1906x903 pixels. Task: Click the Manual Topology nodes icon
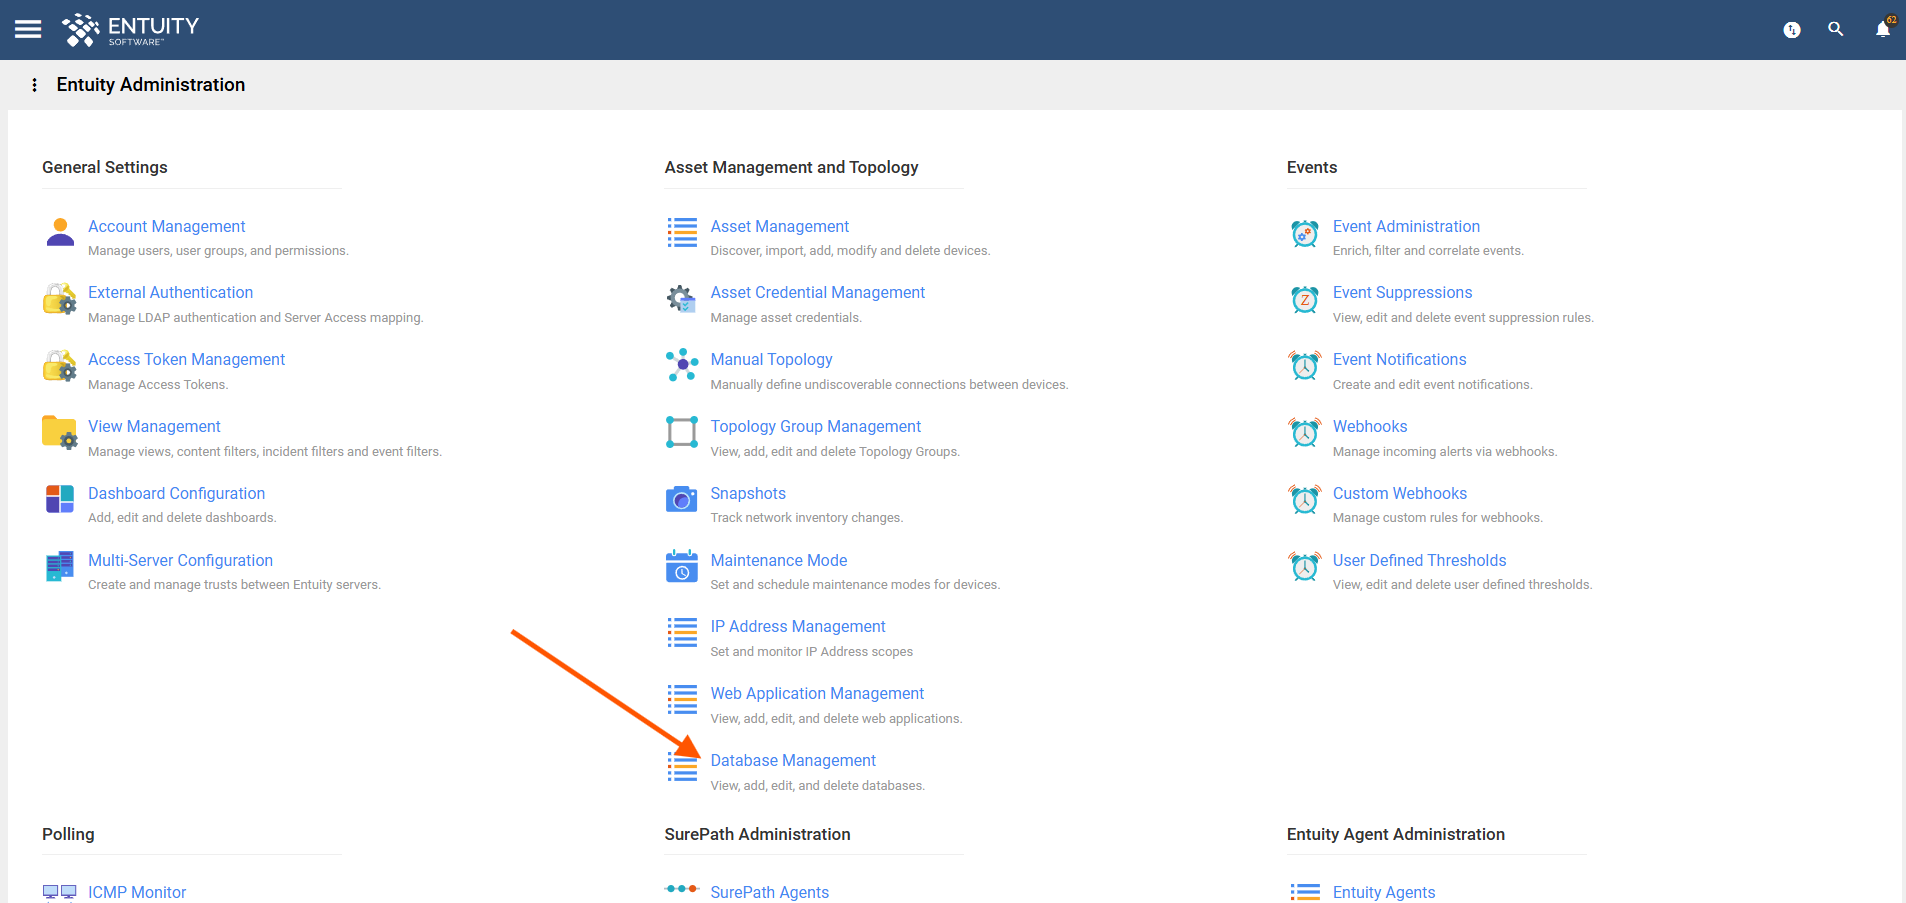682,365
